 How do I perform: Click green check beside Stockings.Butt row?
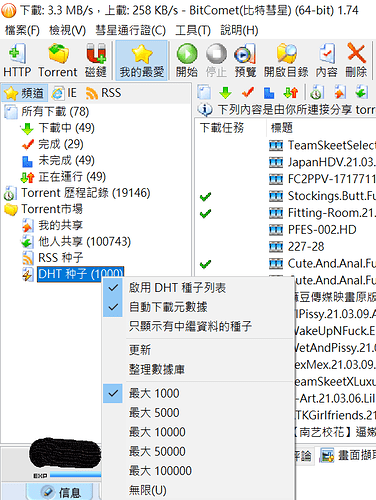pos(205,196)
